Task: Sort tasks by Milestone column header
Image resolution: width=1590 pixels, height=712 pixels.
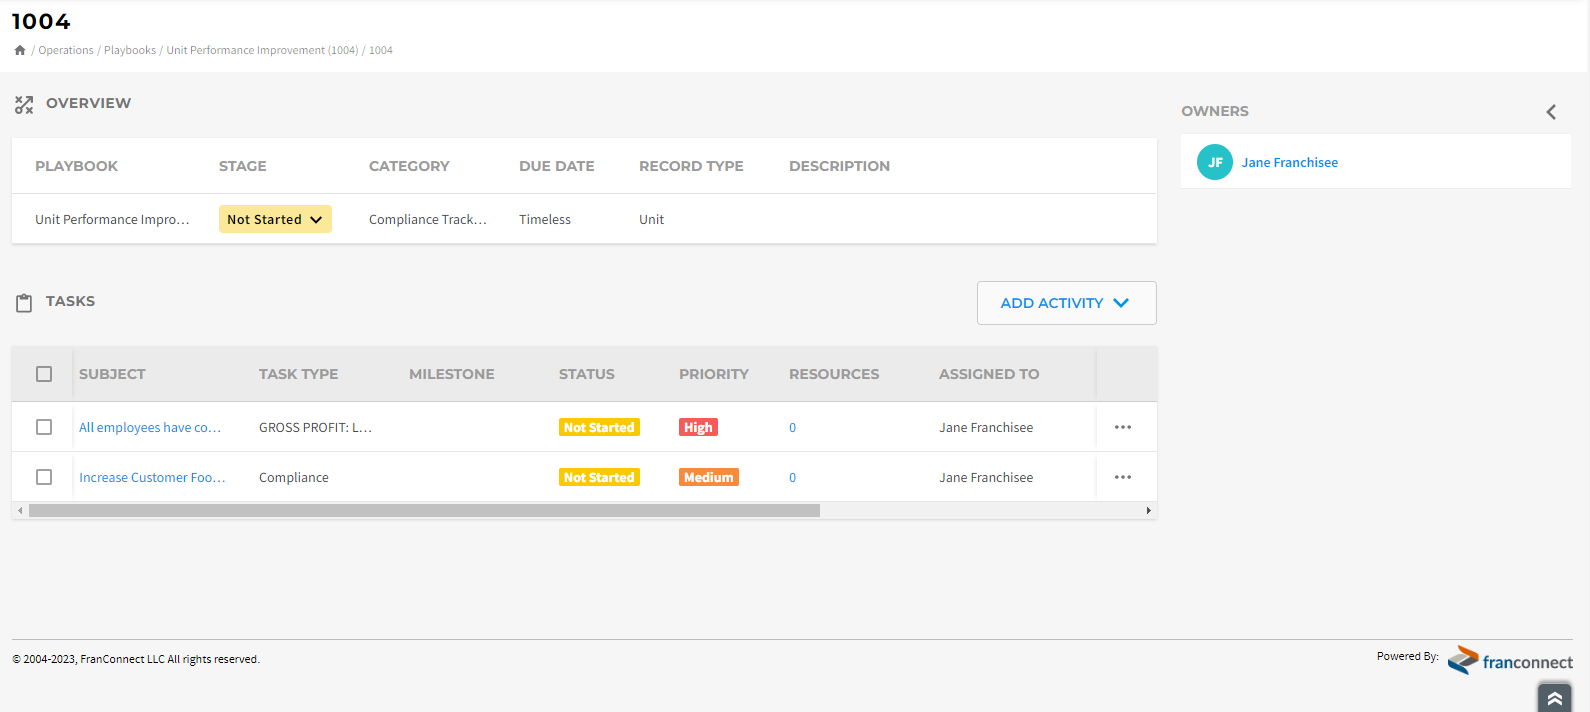Action: click(x=451, y=374)
